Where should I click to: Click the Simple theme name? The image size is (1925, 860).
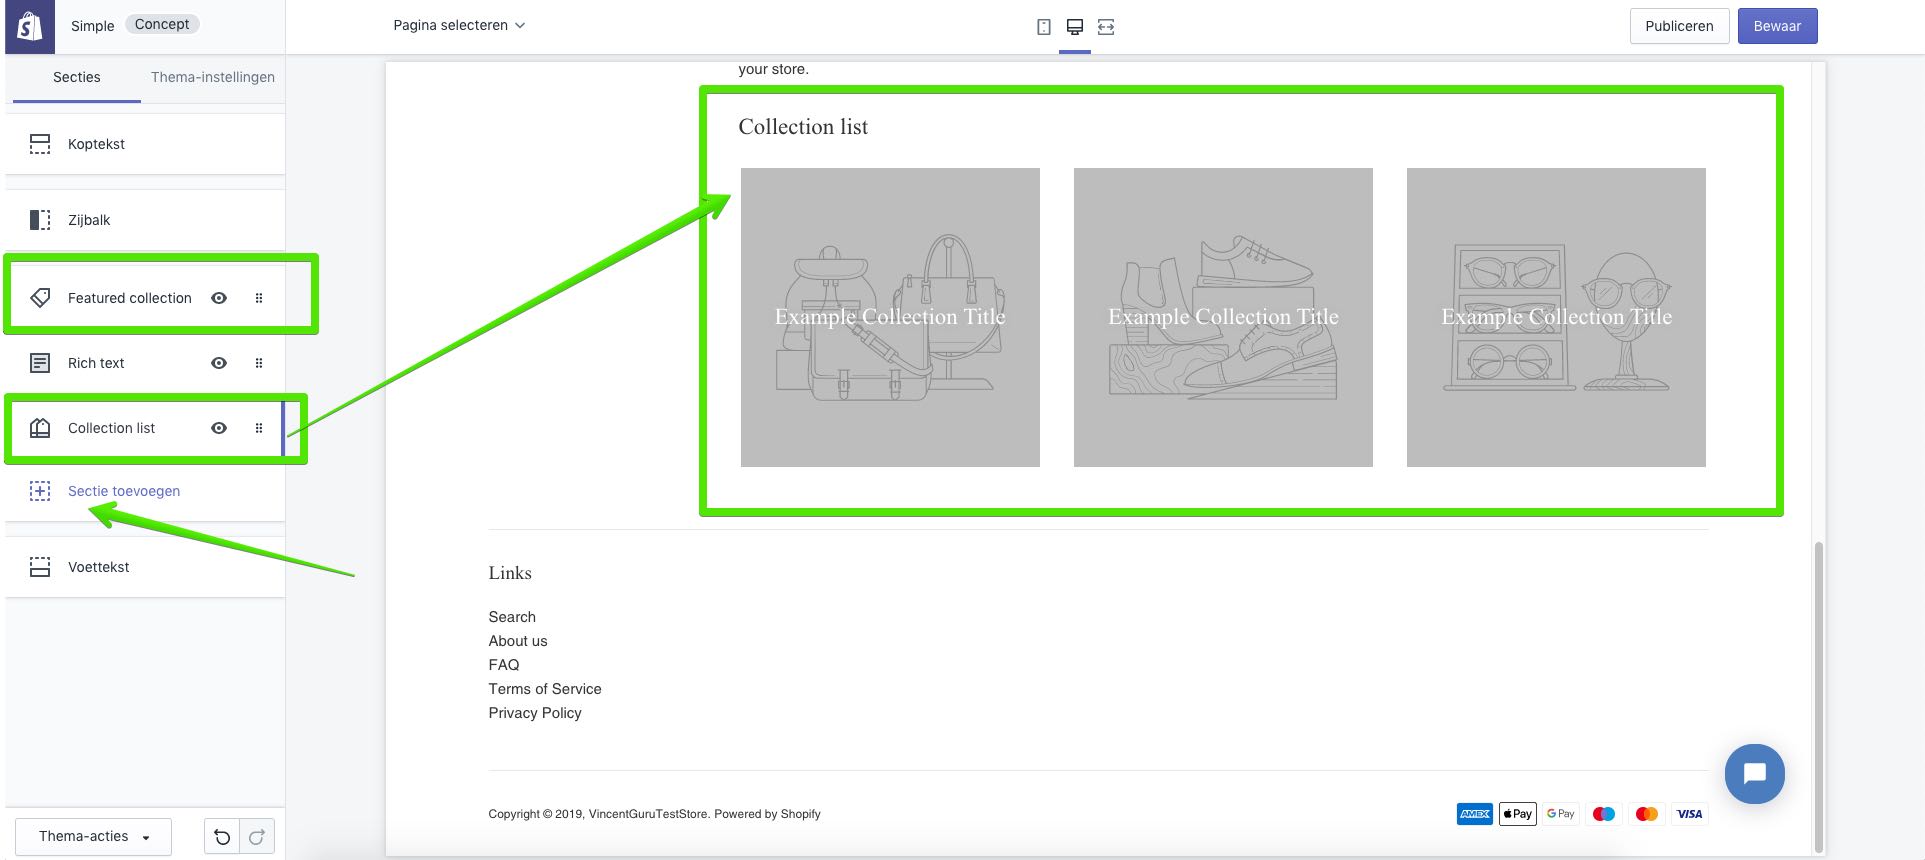tap(92, 26)
